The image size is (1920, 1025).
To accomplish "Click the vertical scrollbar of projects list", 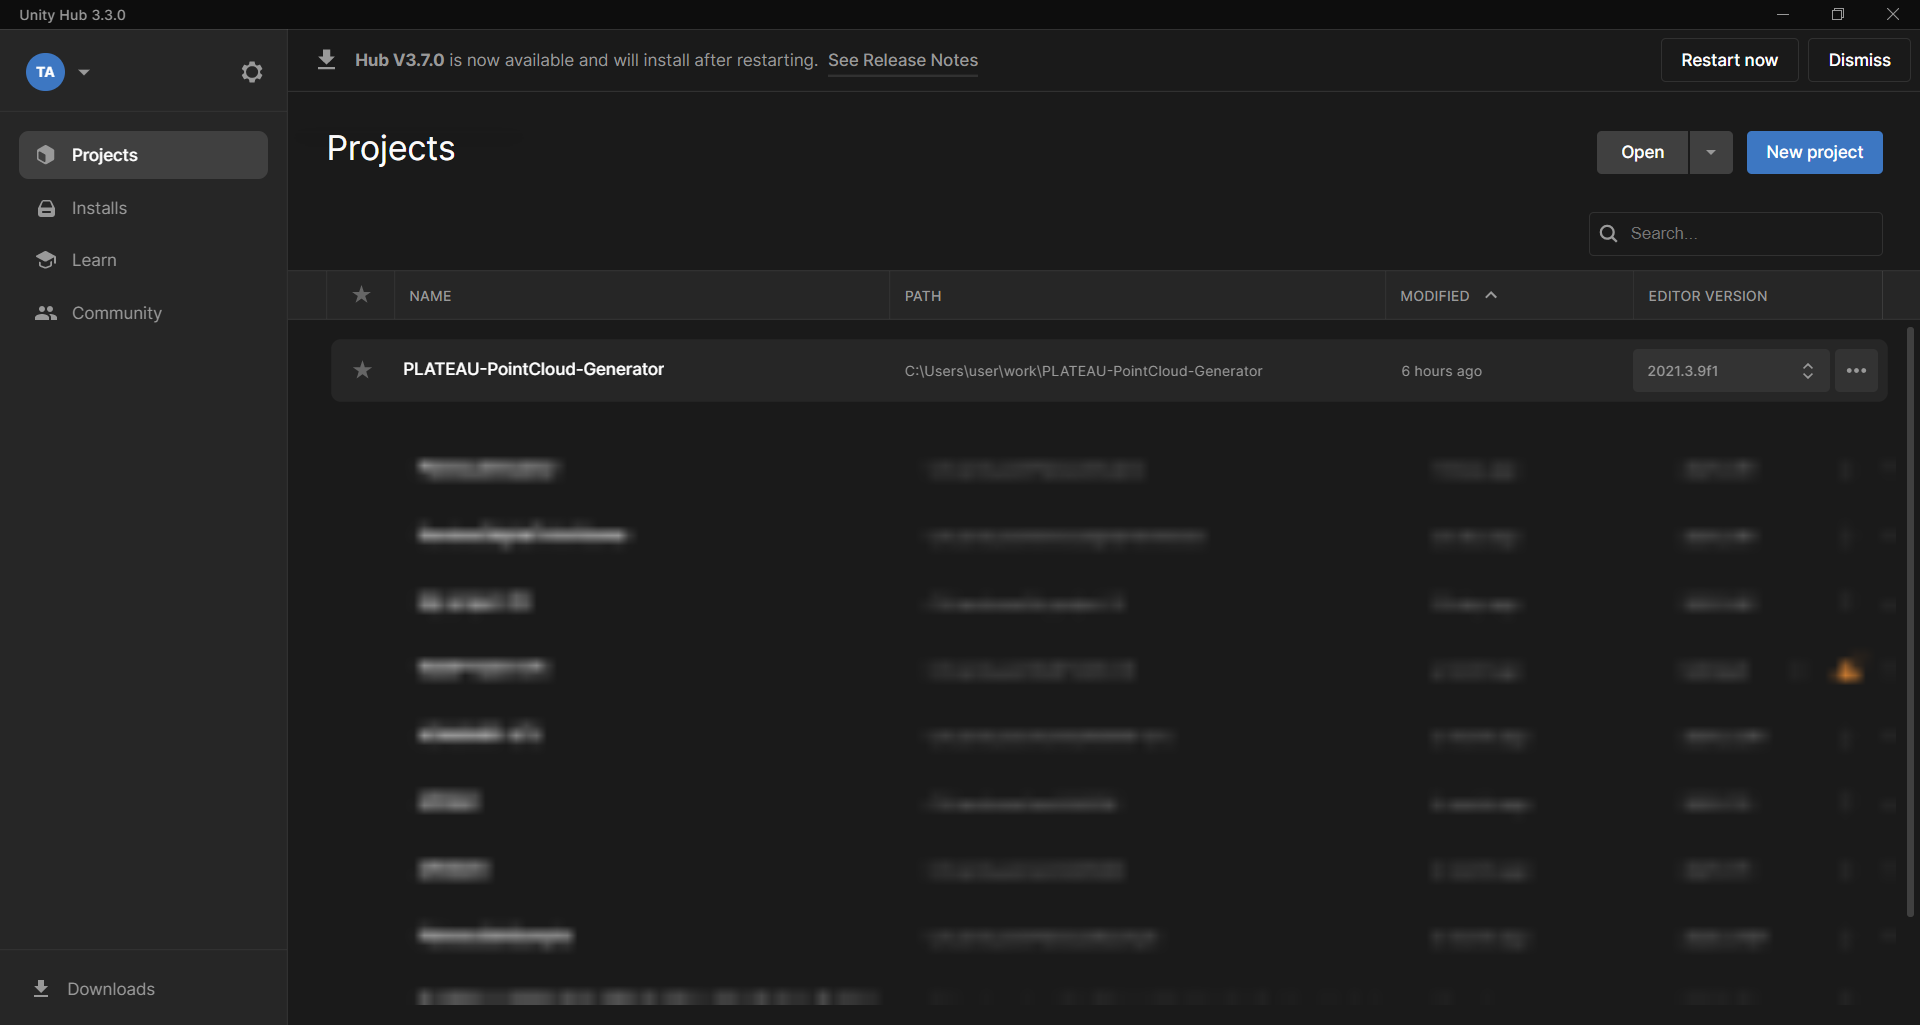I will tap(1910, 620).
